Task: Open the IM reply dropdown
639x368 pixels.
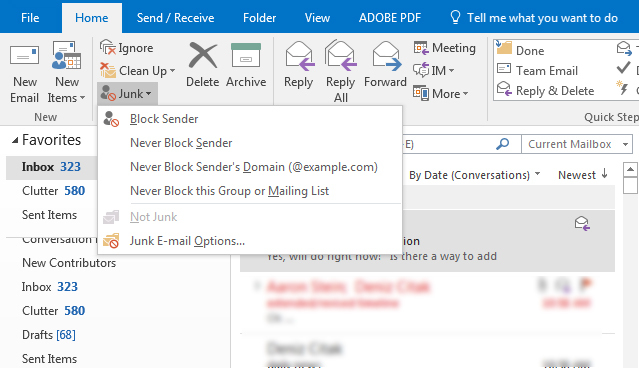Action: tap(434, 71)
